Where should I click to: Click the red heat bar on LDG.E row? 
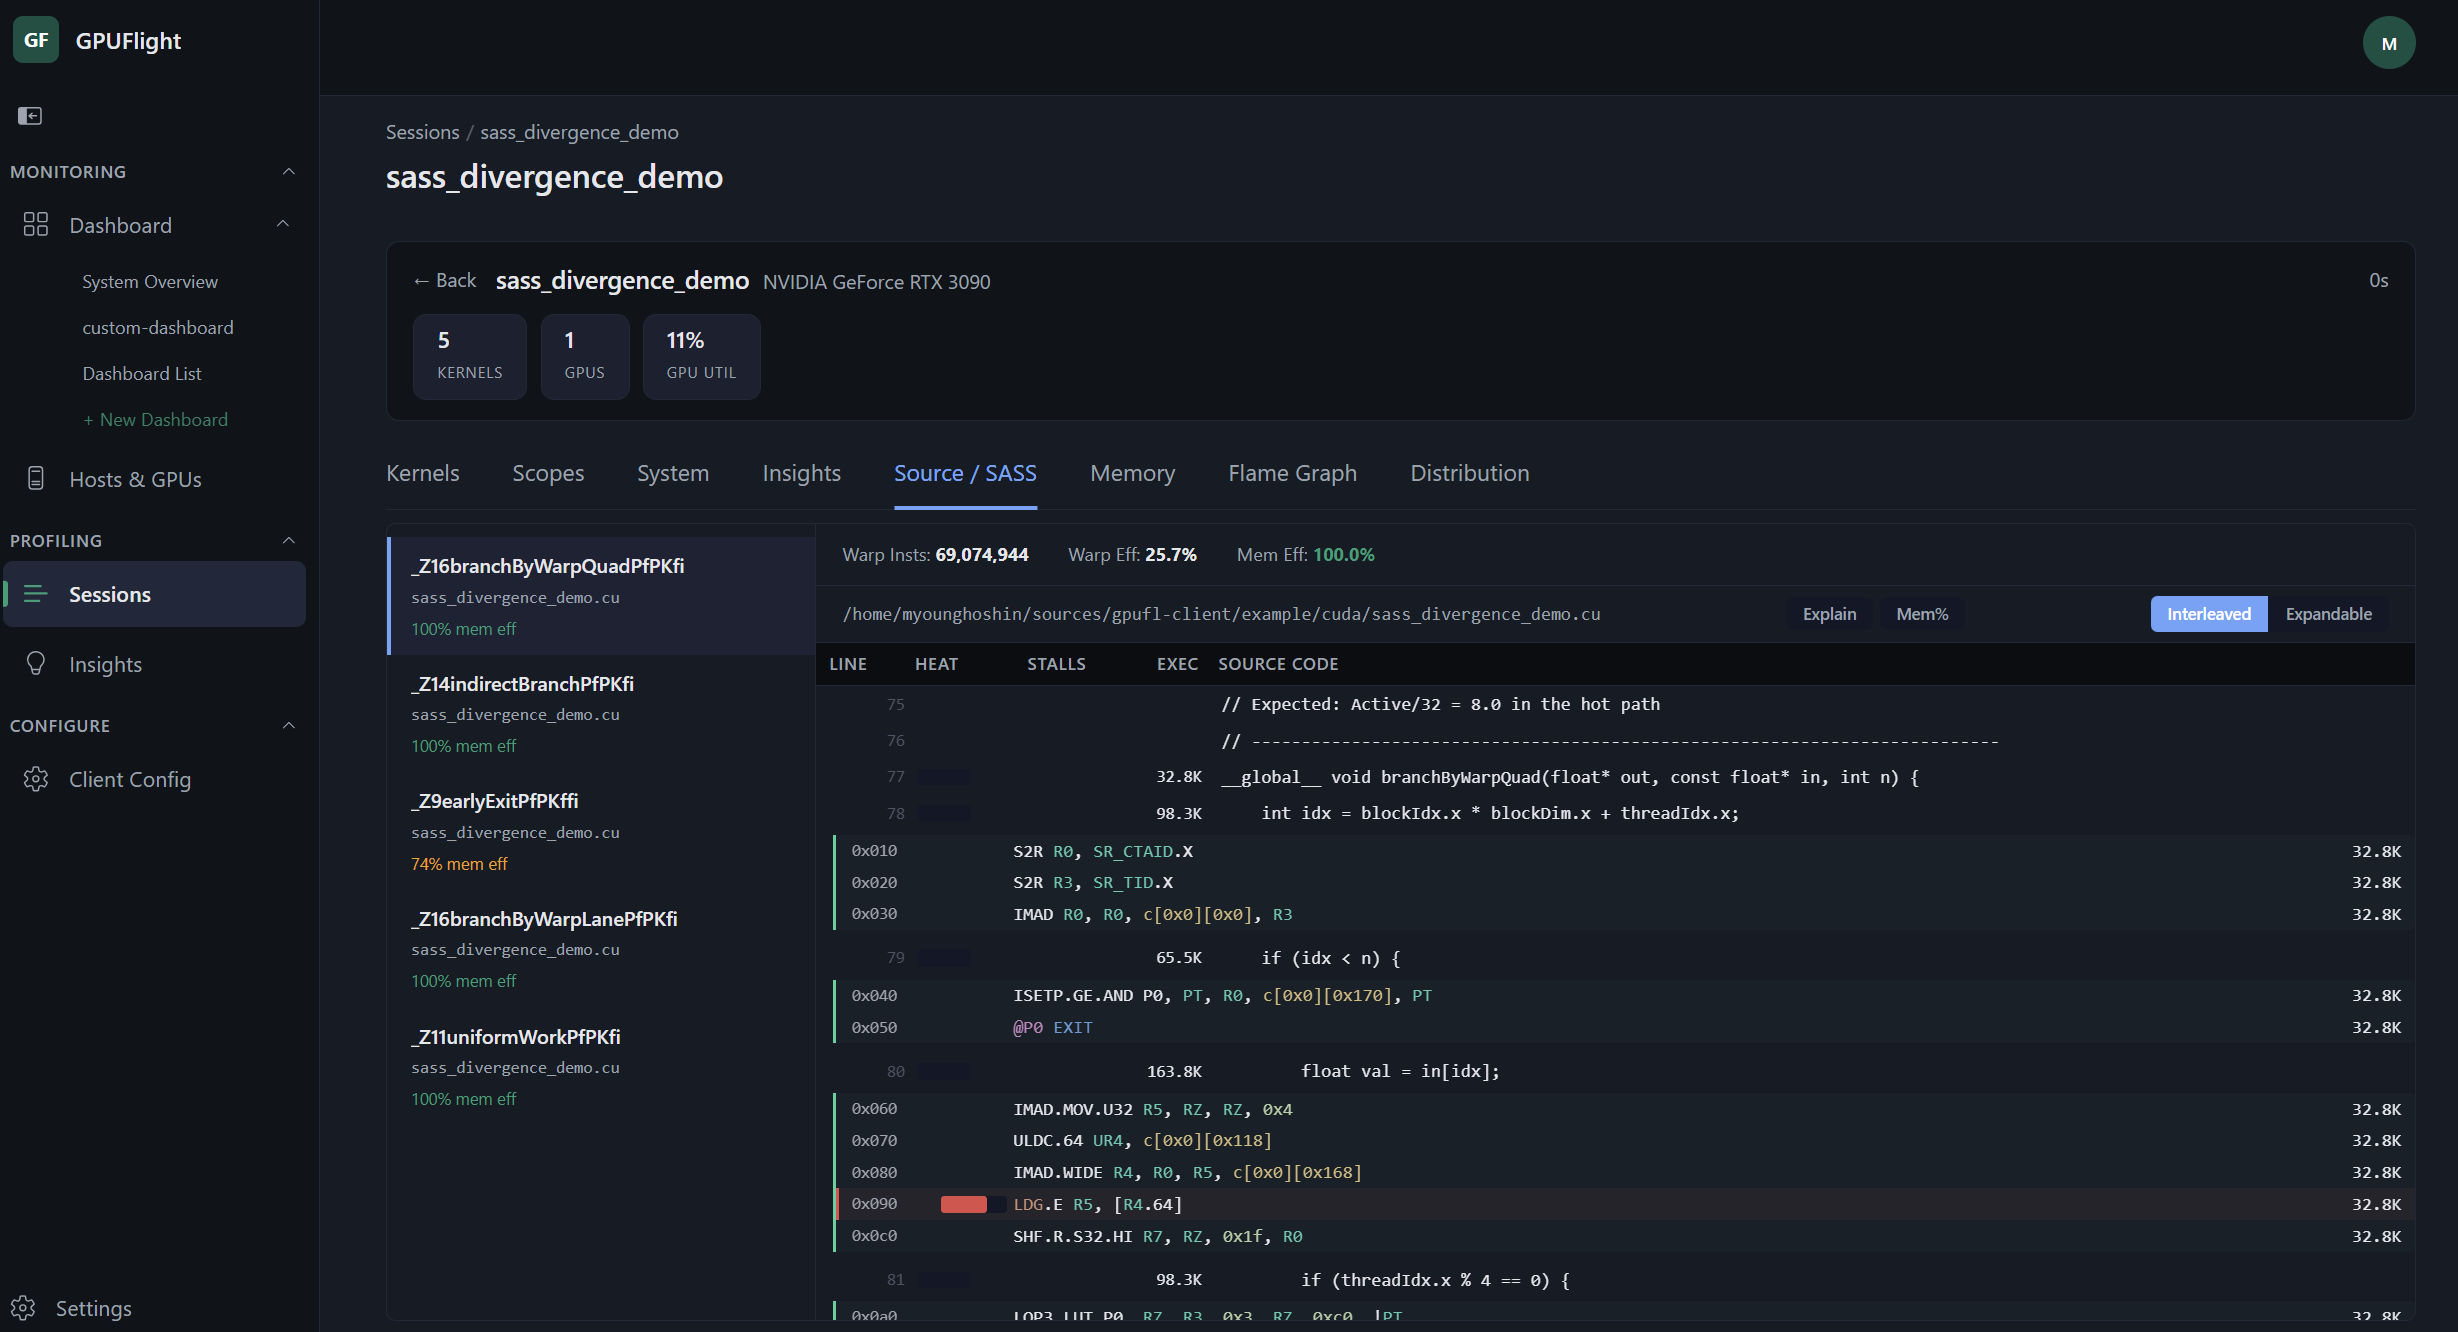964,1204
